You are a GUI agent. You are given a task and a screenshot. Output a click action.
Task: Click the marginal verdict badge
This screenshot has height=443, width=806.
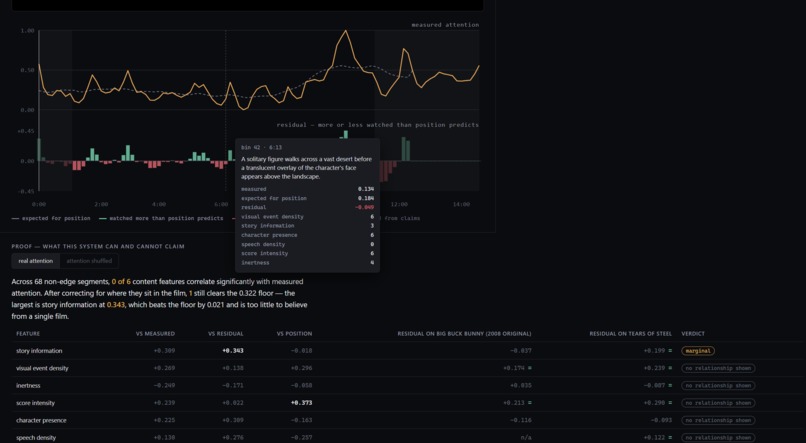click(x=698, y=351)
